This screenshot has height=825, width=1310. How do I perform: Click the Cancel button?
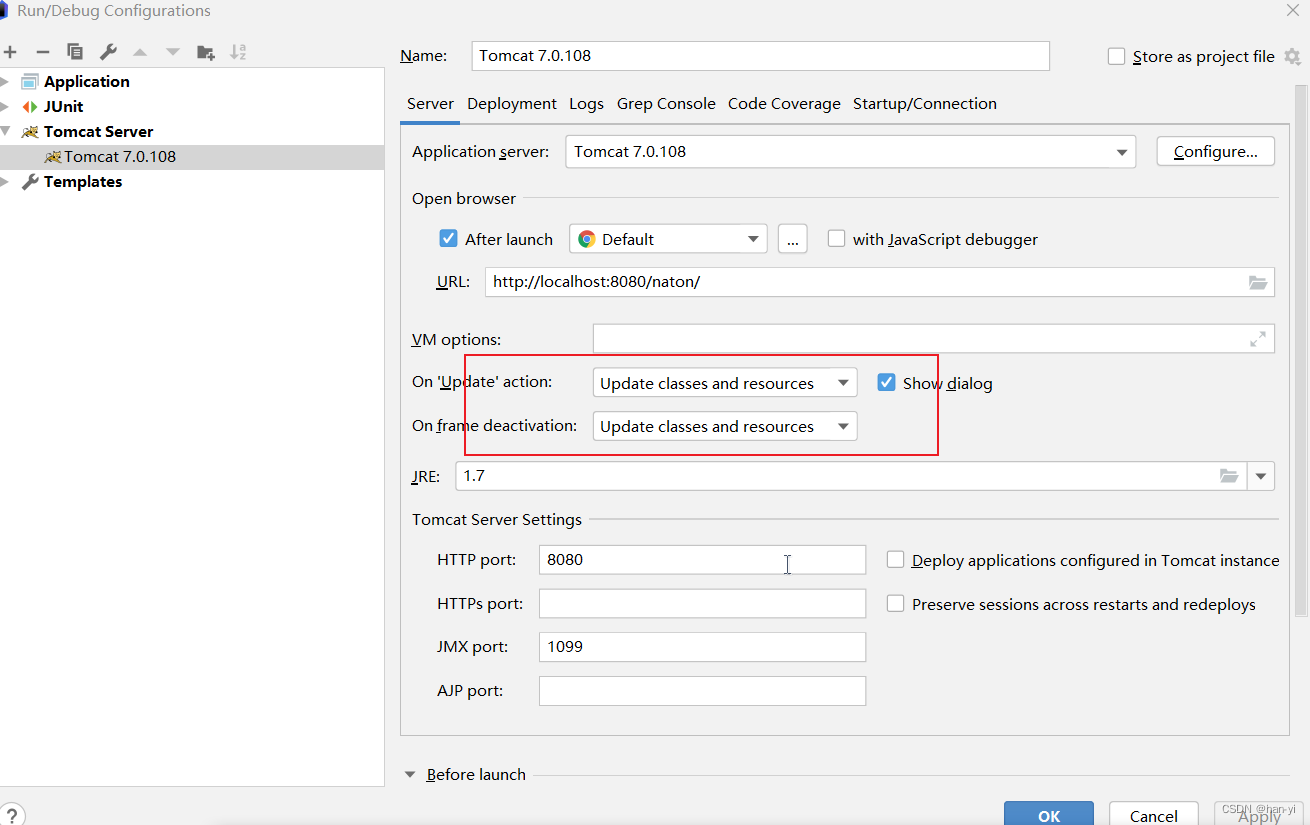(1154, 815)
